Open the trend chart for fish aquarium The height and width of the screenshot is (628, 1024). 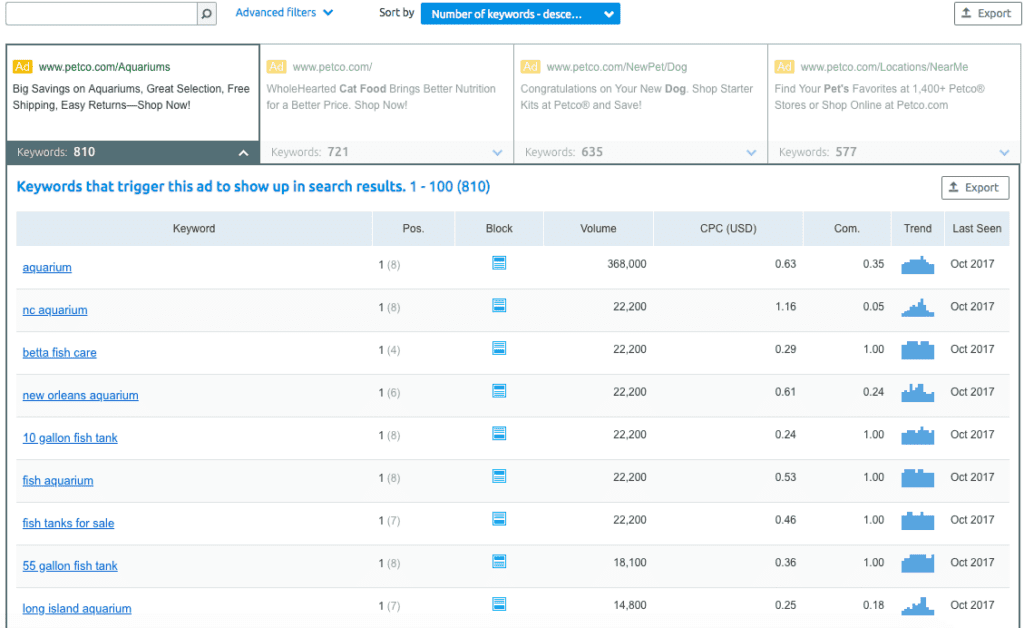point(918,478)
